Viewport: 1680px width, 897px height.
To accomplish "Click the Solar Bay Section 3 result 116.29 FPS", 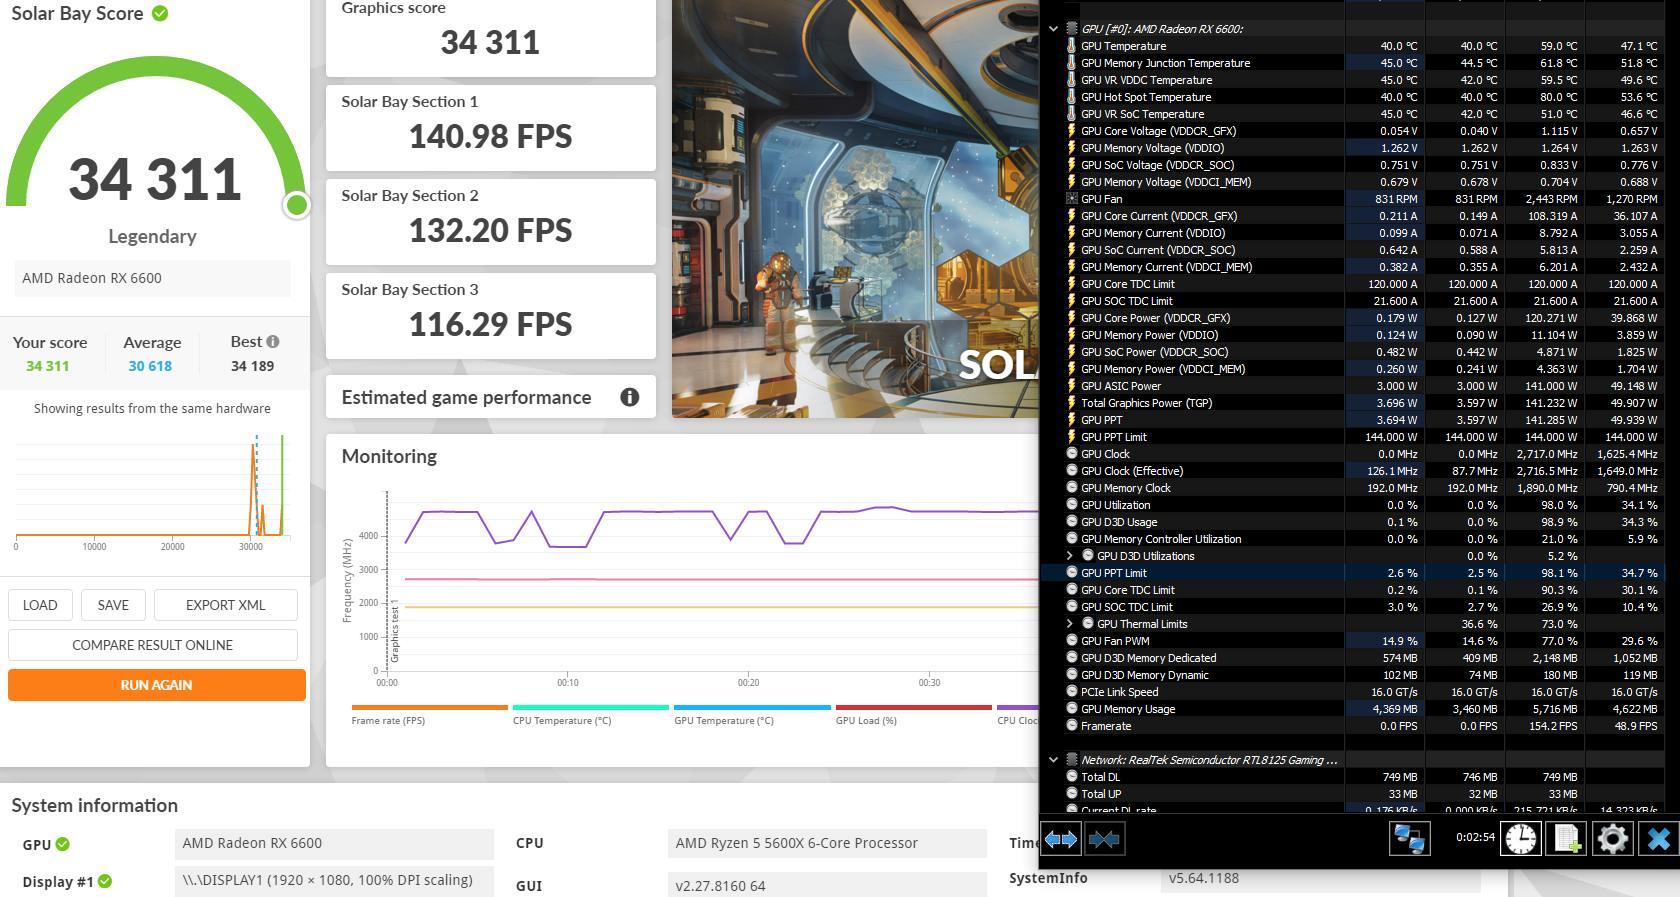I will click(x=491, y=324).
